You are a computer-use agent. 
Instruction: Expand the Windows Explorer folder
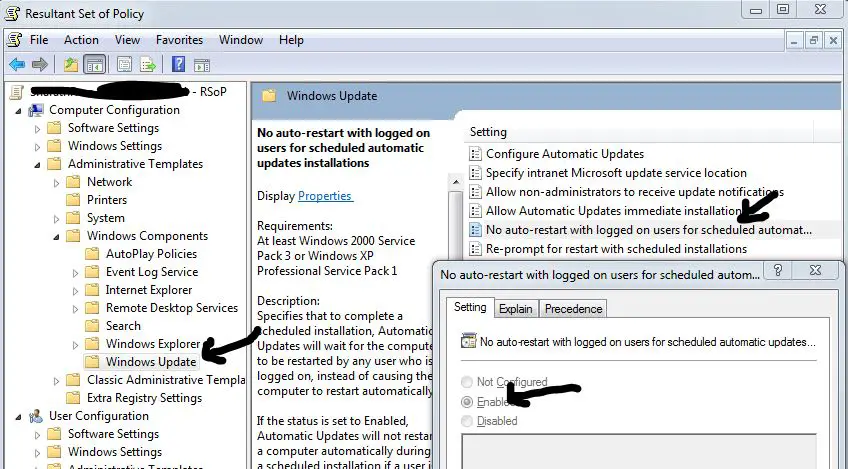tap(76, 345)
